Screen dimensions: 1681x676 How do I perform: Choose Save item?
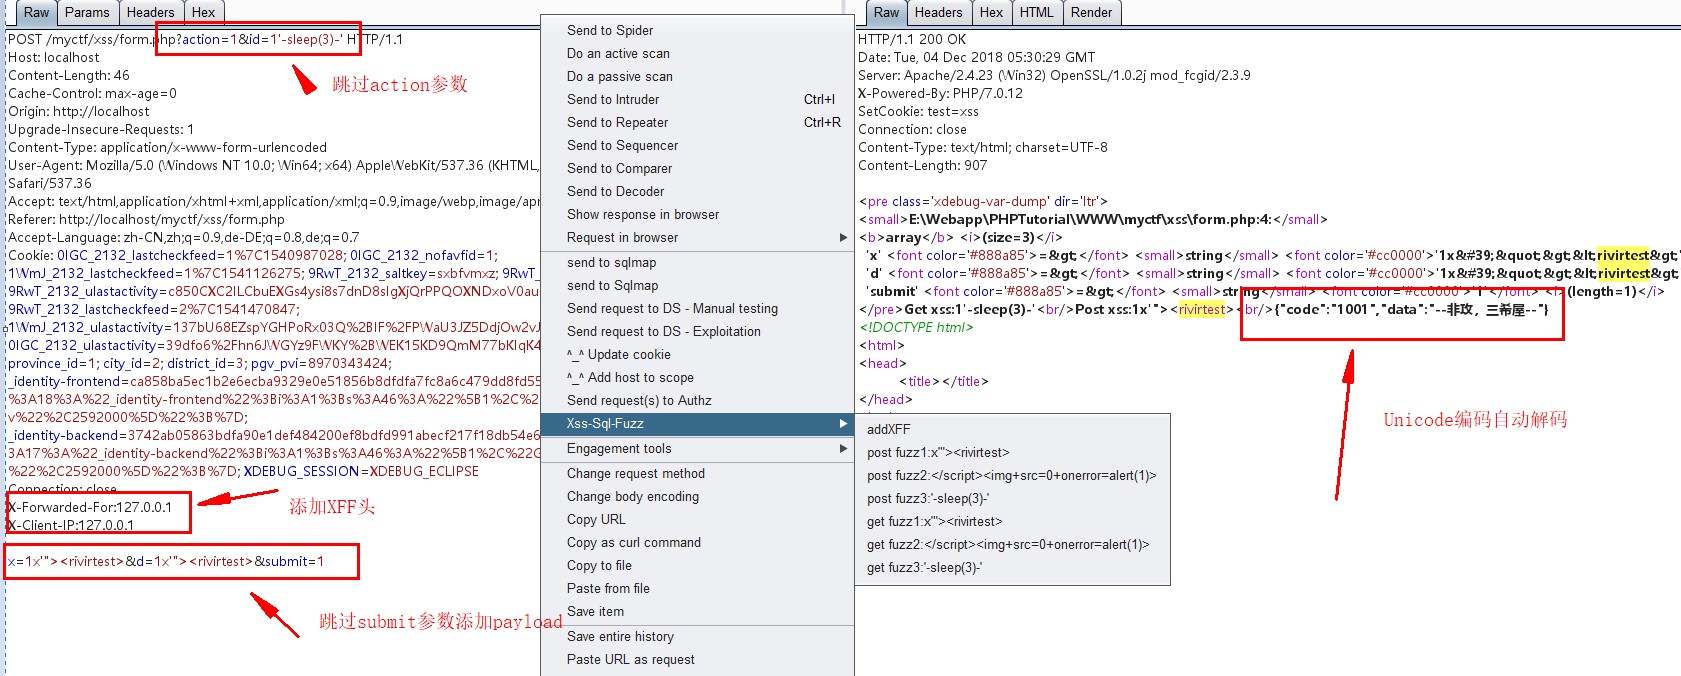coord(697,611)
